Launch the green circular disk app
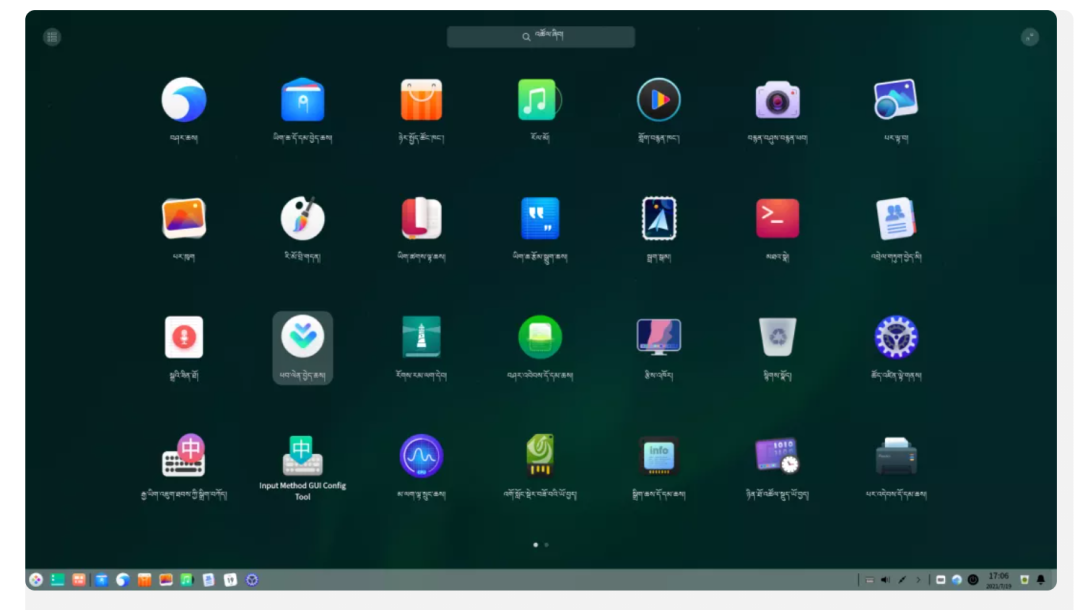Viewport: 1080px width, 610px height. pyautogui.click(x=540, y=337)
